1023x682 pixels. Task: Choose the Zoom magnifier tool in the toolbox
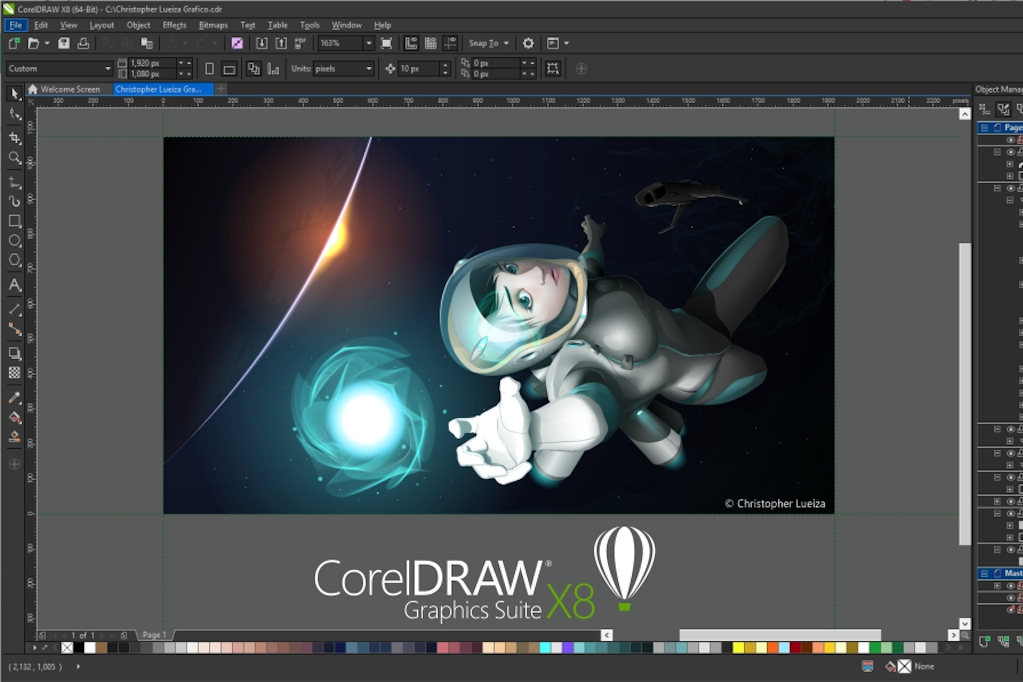point(14,158)
